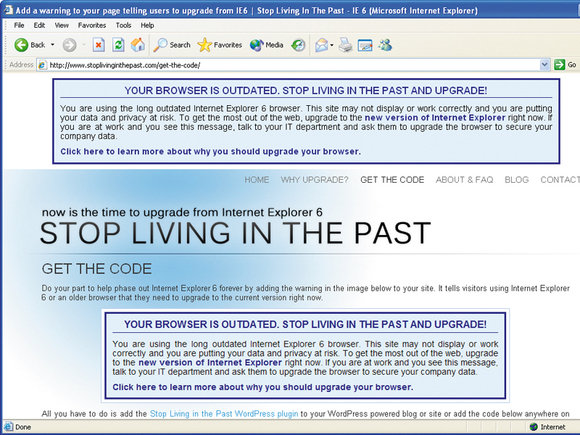The image size is (580, 435).
Task: Click the Go button beside address bar
Action: (565, 65)
